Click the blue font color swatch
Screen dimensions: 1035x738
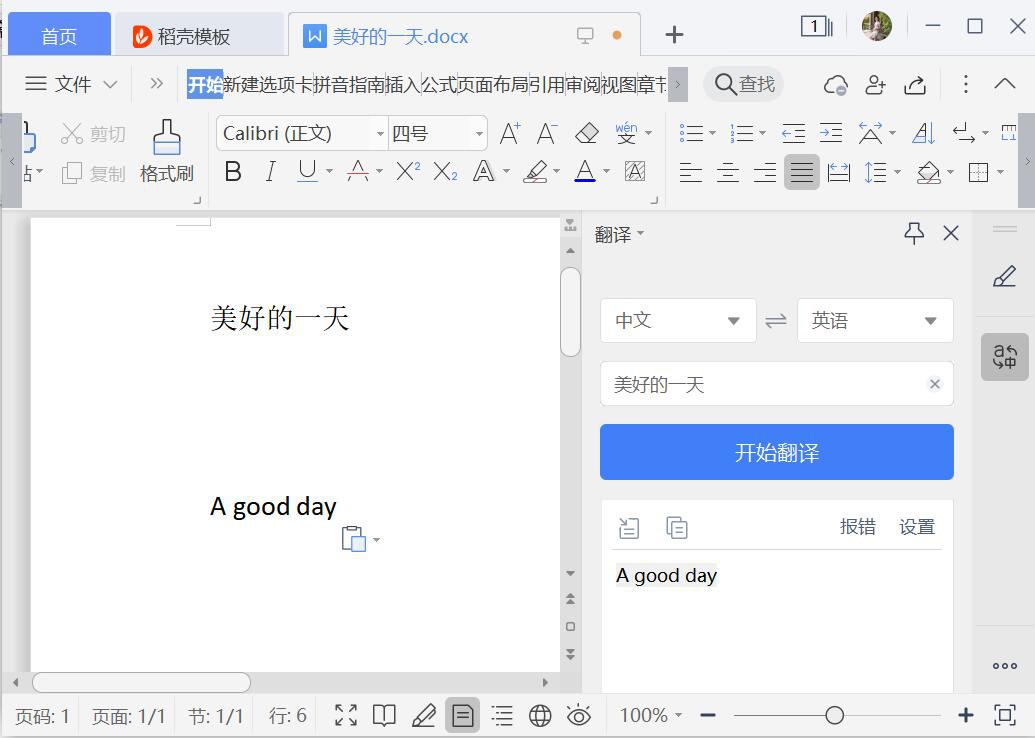(585, 172)
